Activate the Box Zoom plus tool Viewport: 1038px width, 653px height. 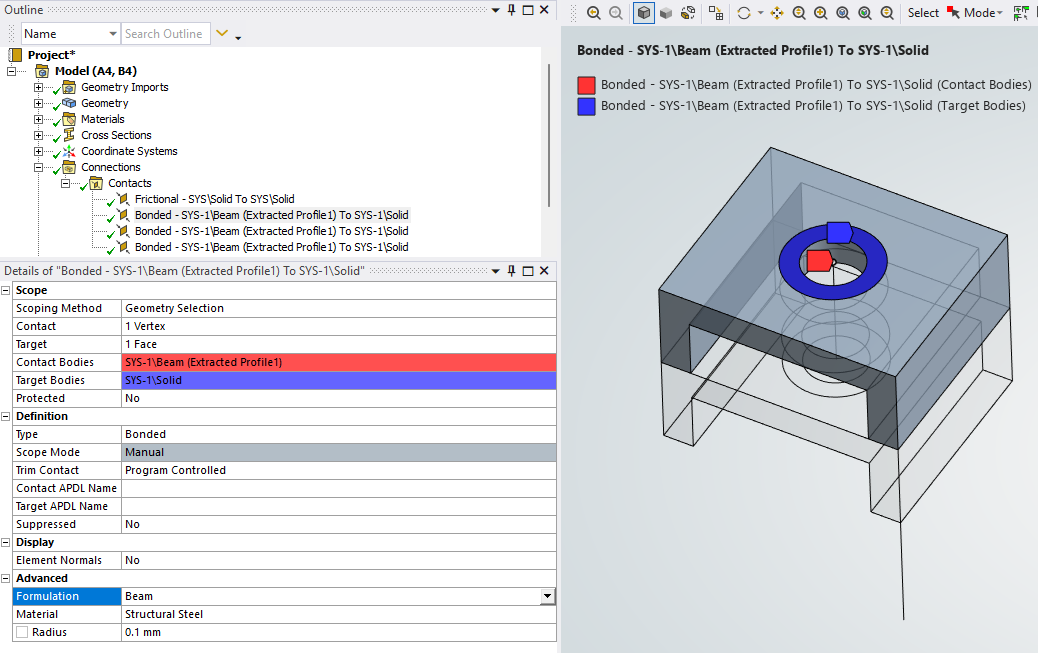tap(821, 13)
